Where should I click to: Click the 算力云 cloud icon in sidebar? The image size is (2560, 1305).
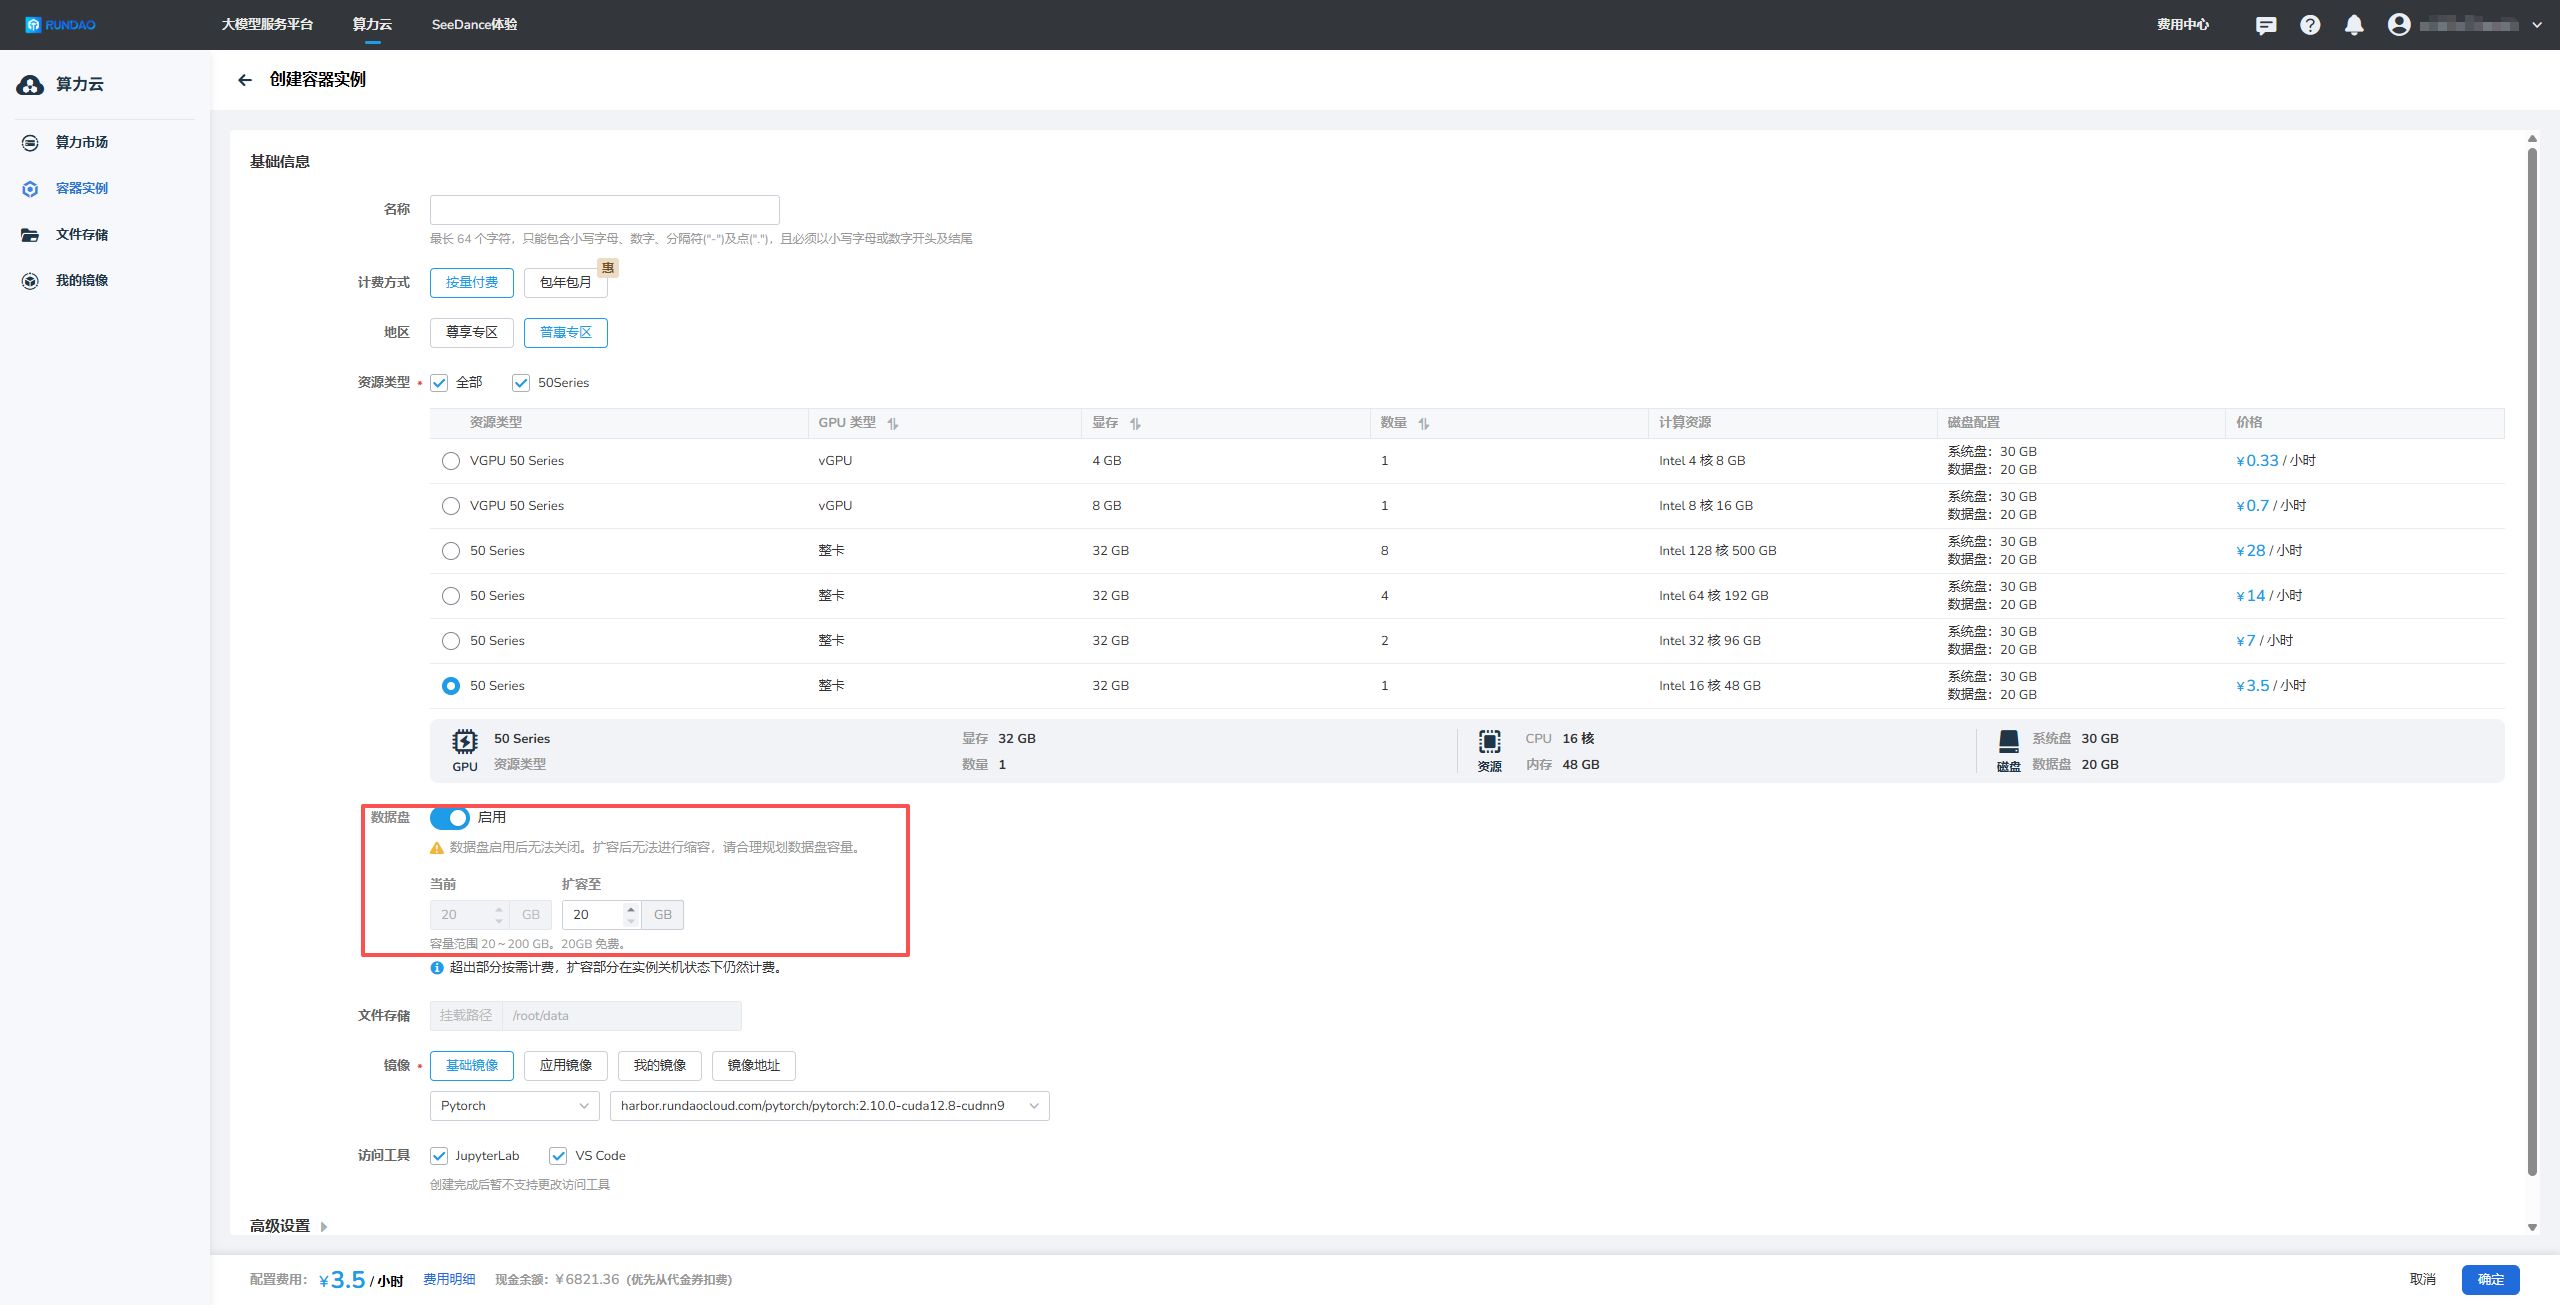pos(30,85)
